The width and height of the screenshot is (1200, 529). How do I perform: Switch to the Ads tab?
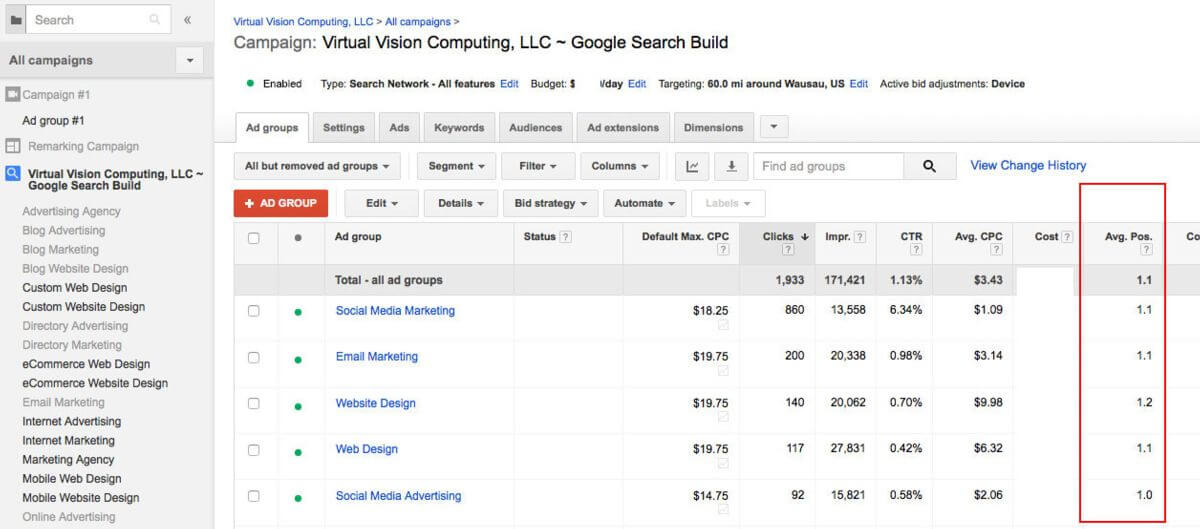[399, 128]
